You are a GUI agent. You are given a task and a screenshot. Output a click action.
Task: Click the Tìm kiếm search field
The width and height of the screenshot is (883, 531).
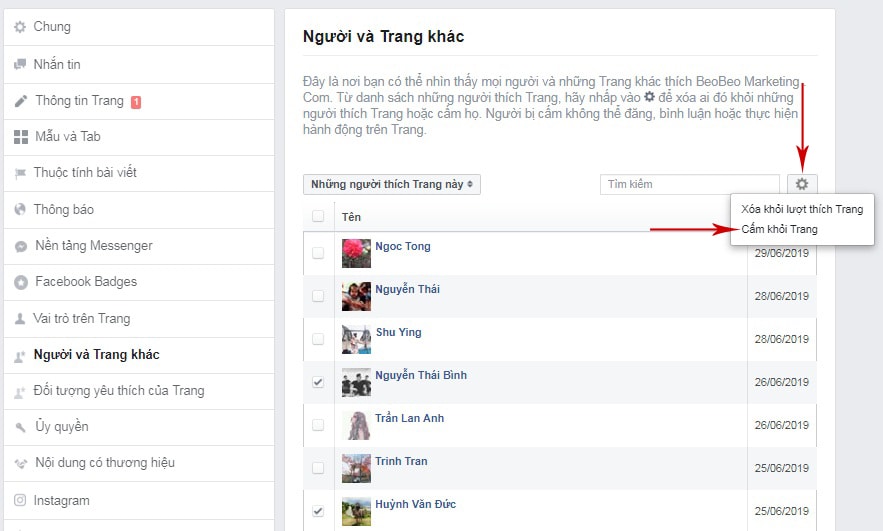[689, 184]
